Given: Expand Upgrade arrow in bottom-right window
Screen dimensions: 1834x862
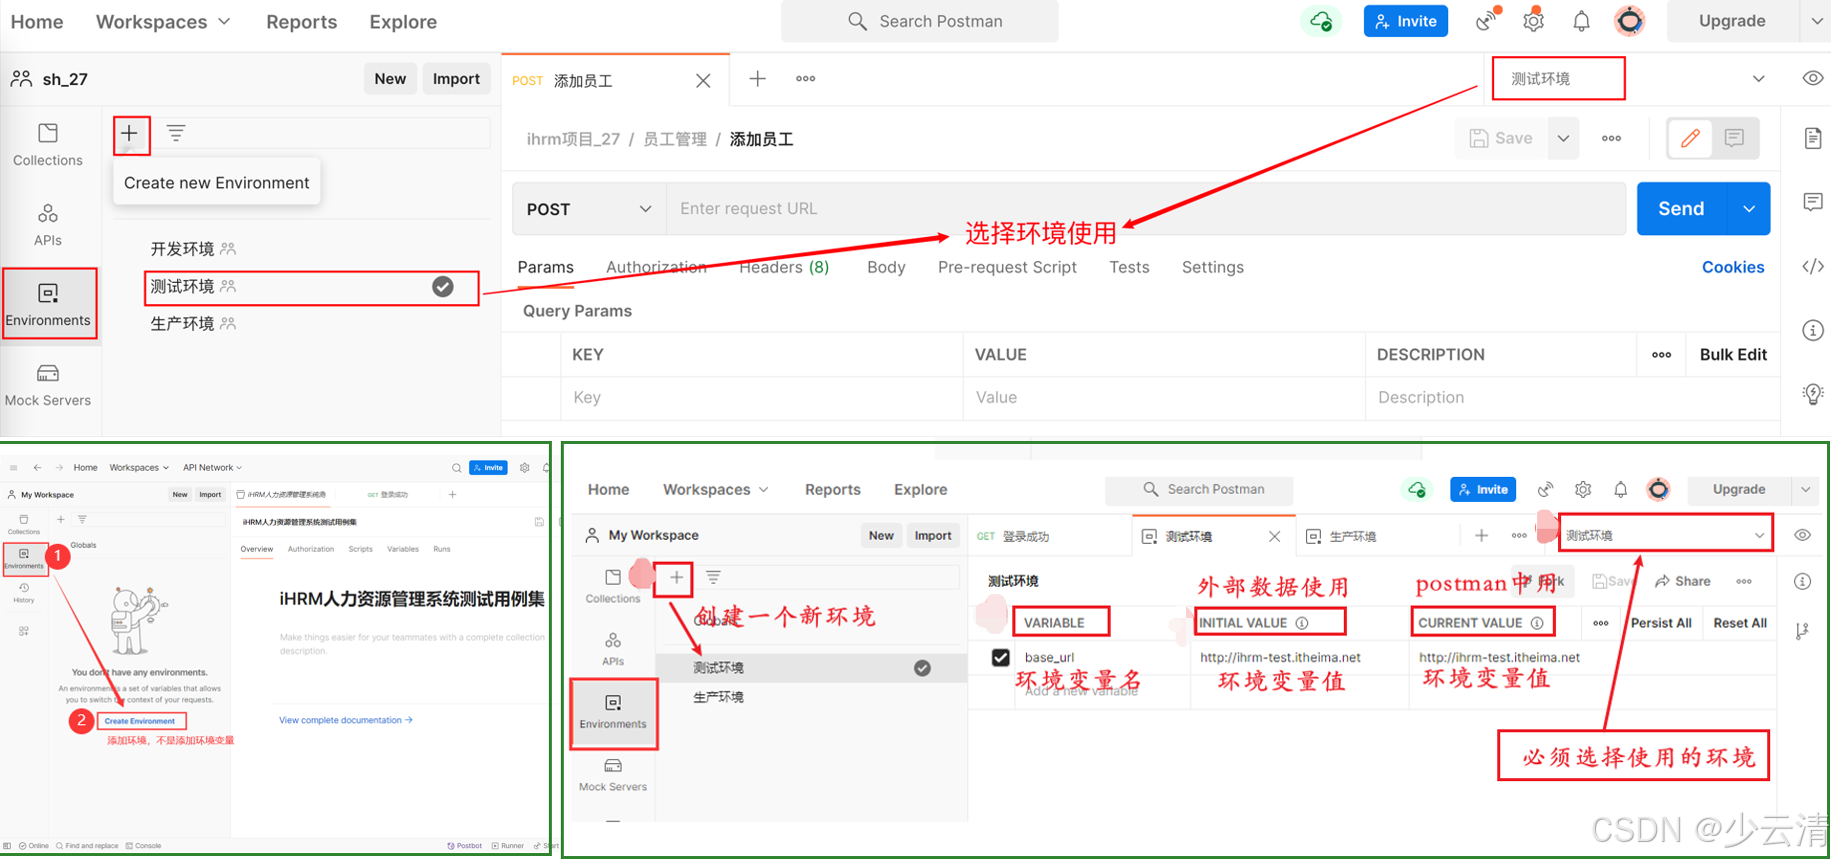Looking at the screenshot, I should tap(1805, 489).
